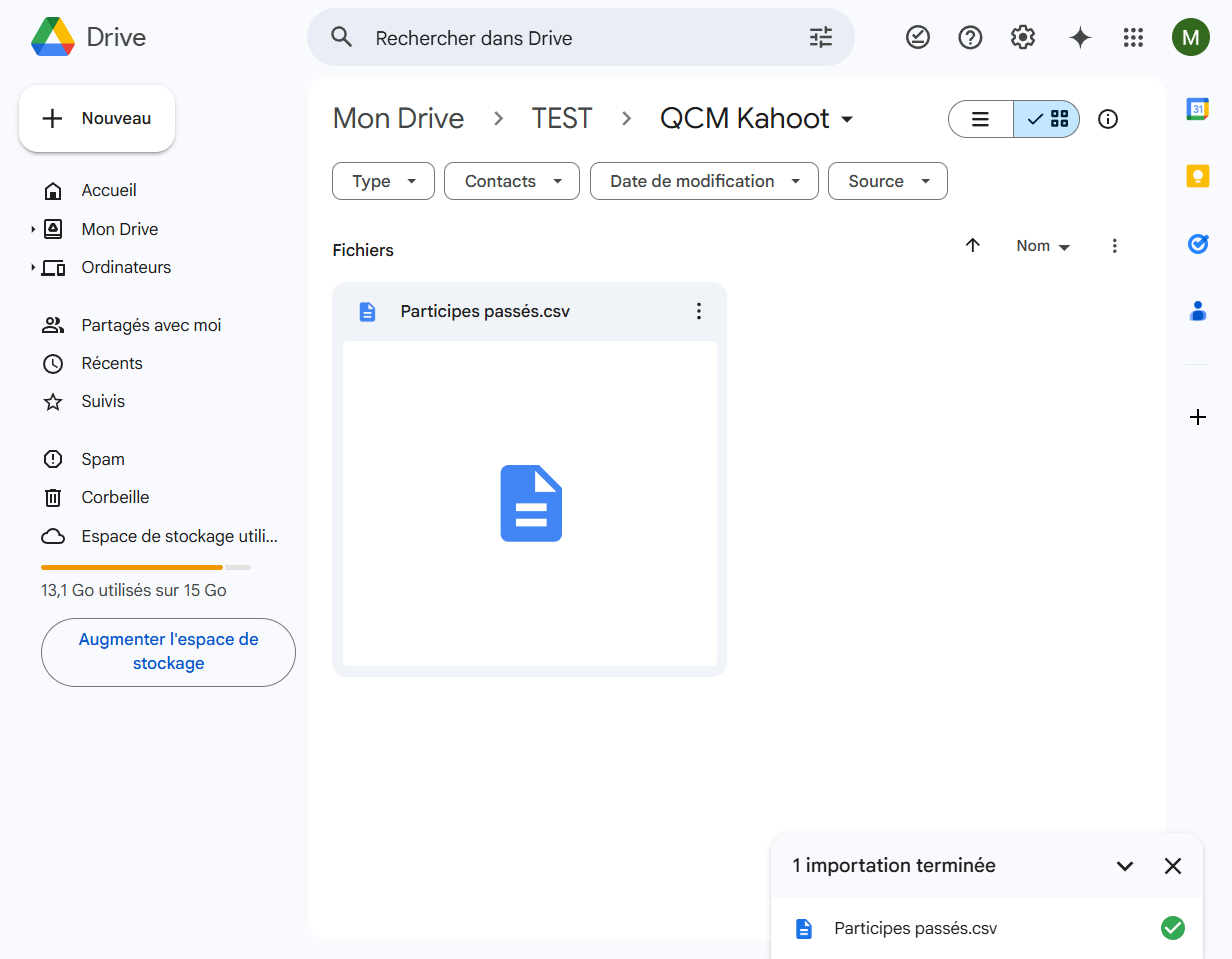
Task: Open the more actions menu on the Participes passés.csv card
Action: coord(699,311)
